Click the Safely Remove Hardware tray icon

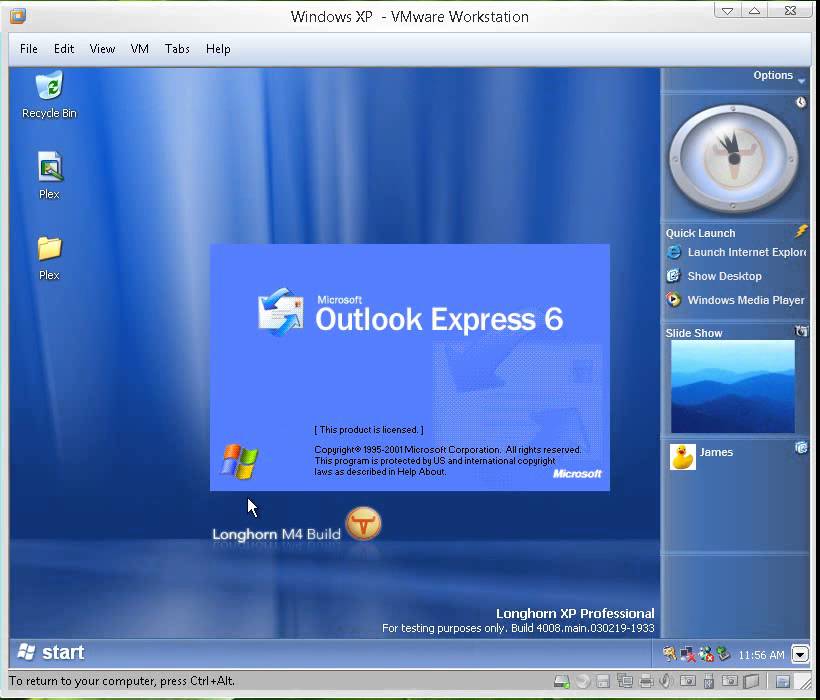(724, 653)
